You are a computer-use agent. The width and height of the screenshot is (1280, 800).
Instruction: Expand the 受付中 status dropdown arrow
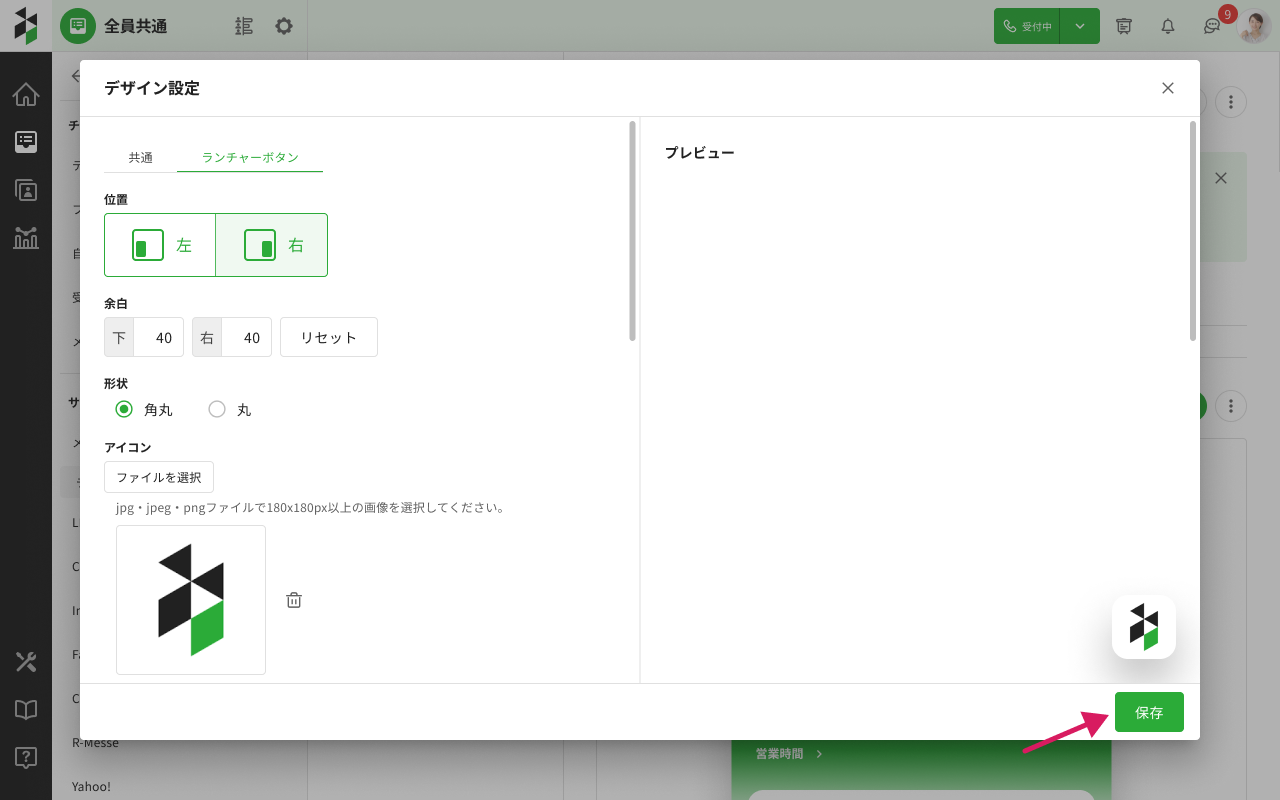pos(1080,26)
